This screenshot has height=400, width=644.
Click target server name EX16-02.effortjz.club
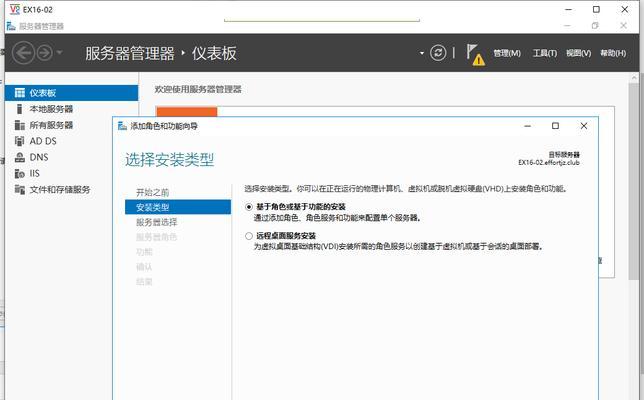click(x=549, y=163)
